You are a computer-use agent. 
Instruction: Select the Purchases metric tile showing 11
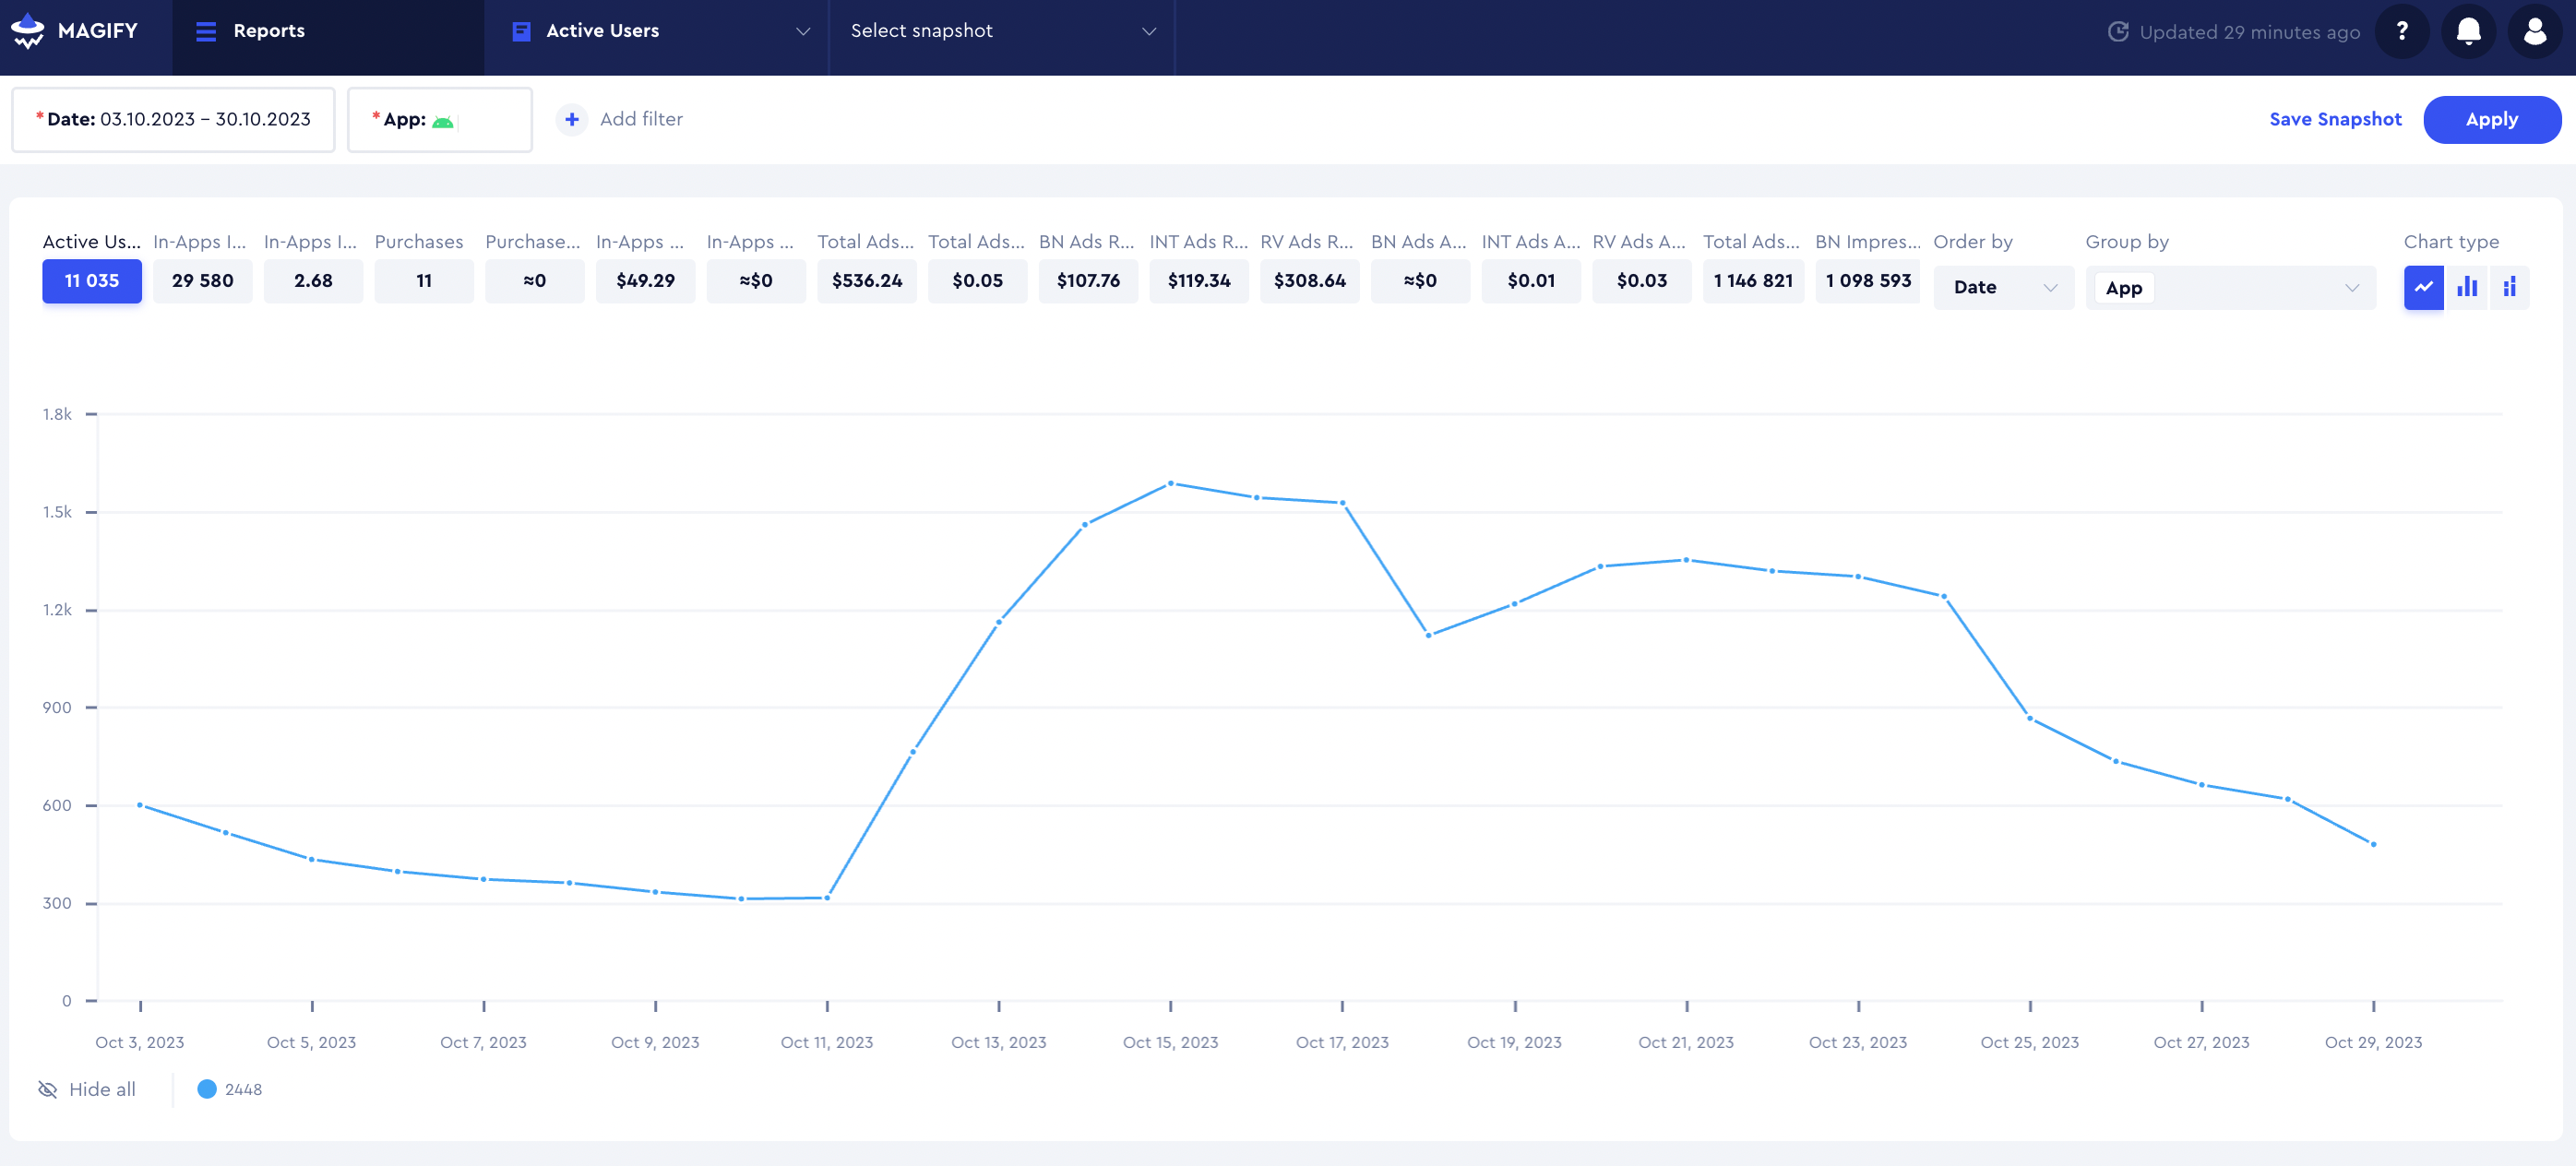click(x=424, y=281)
